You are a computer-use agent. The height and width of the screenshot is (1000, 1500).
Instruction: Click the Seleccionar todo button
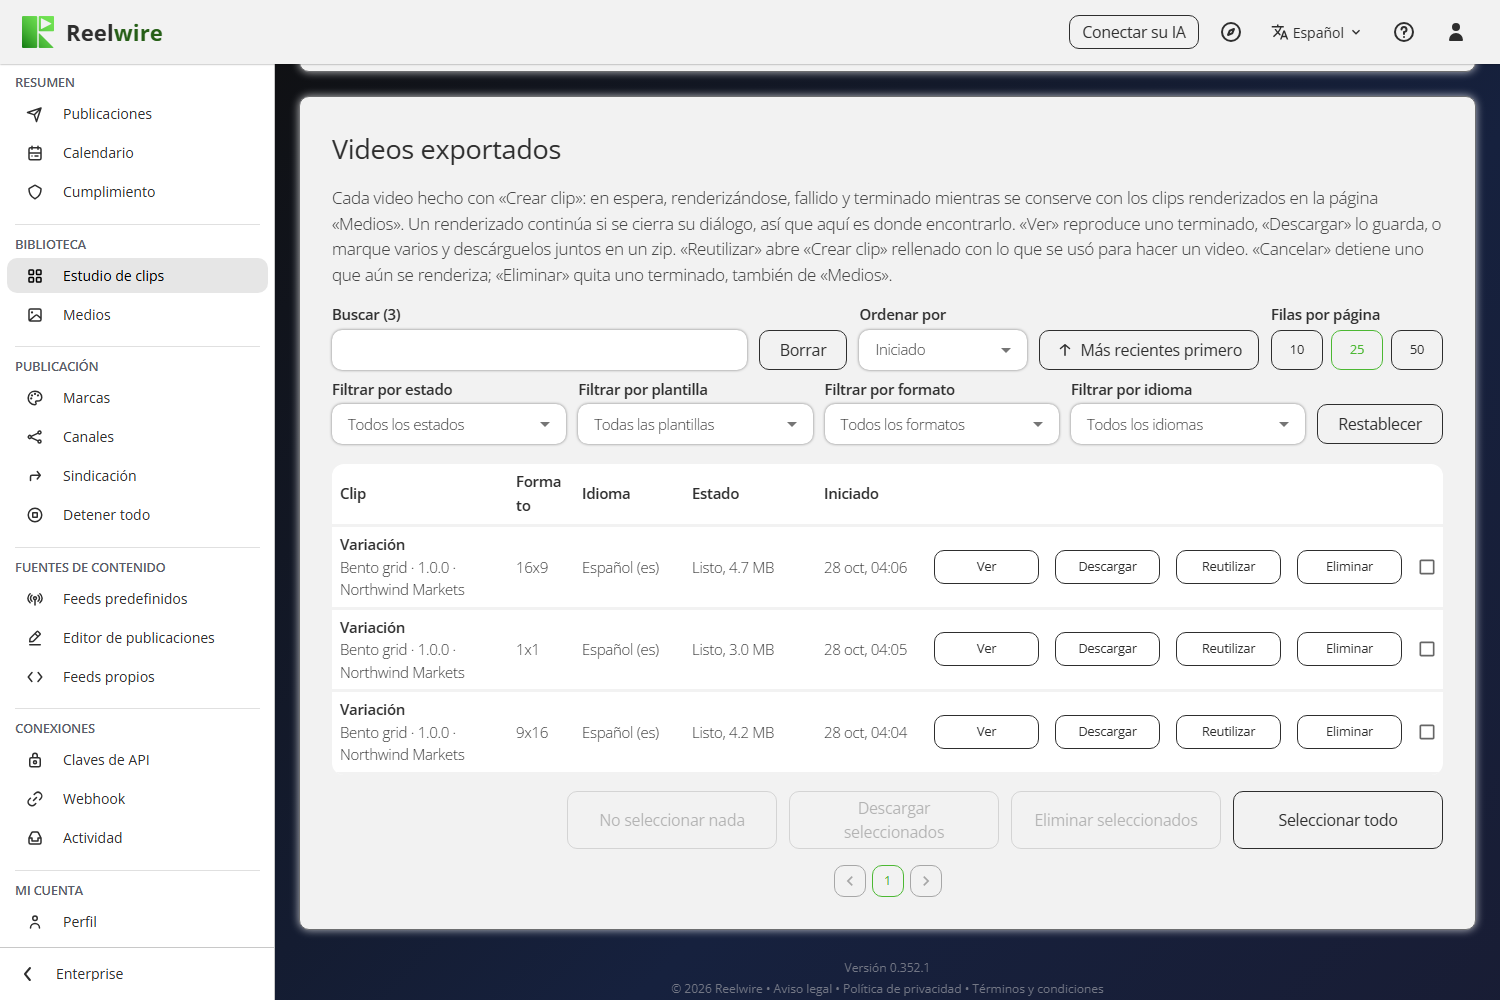[1338, 820]
